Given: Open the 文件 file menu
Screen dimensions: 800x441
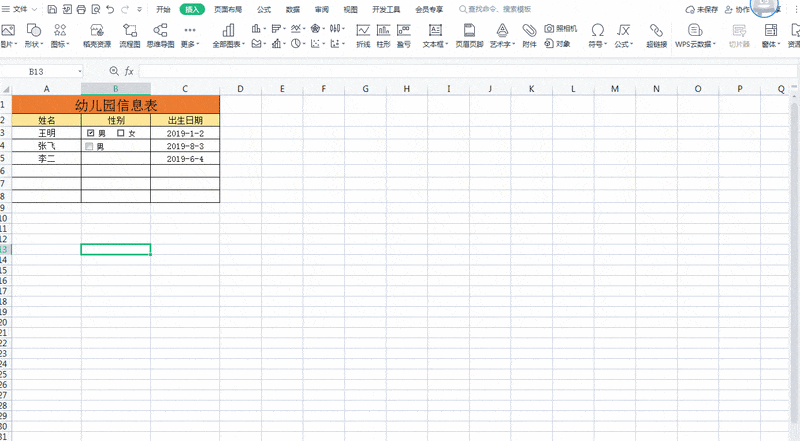Looking at the screenshot, I should pos(19,9).
